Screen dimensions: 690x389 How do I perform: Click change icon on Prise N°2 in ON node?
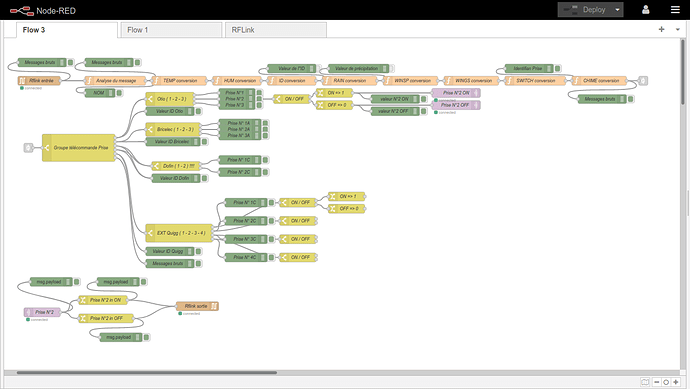83,300
